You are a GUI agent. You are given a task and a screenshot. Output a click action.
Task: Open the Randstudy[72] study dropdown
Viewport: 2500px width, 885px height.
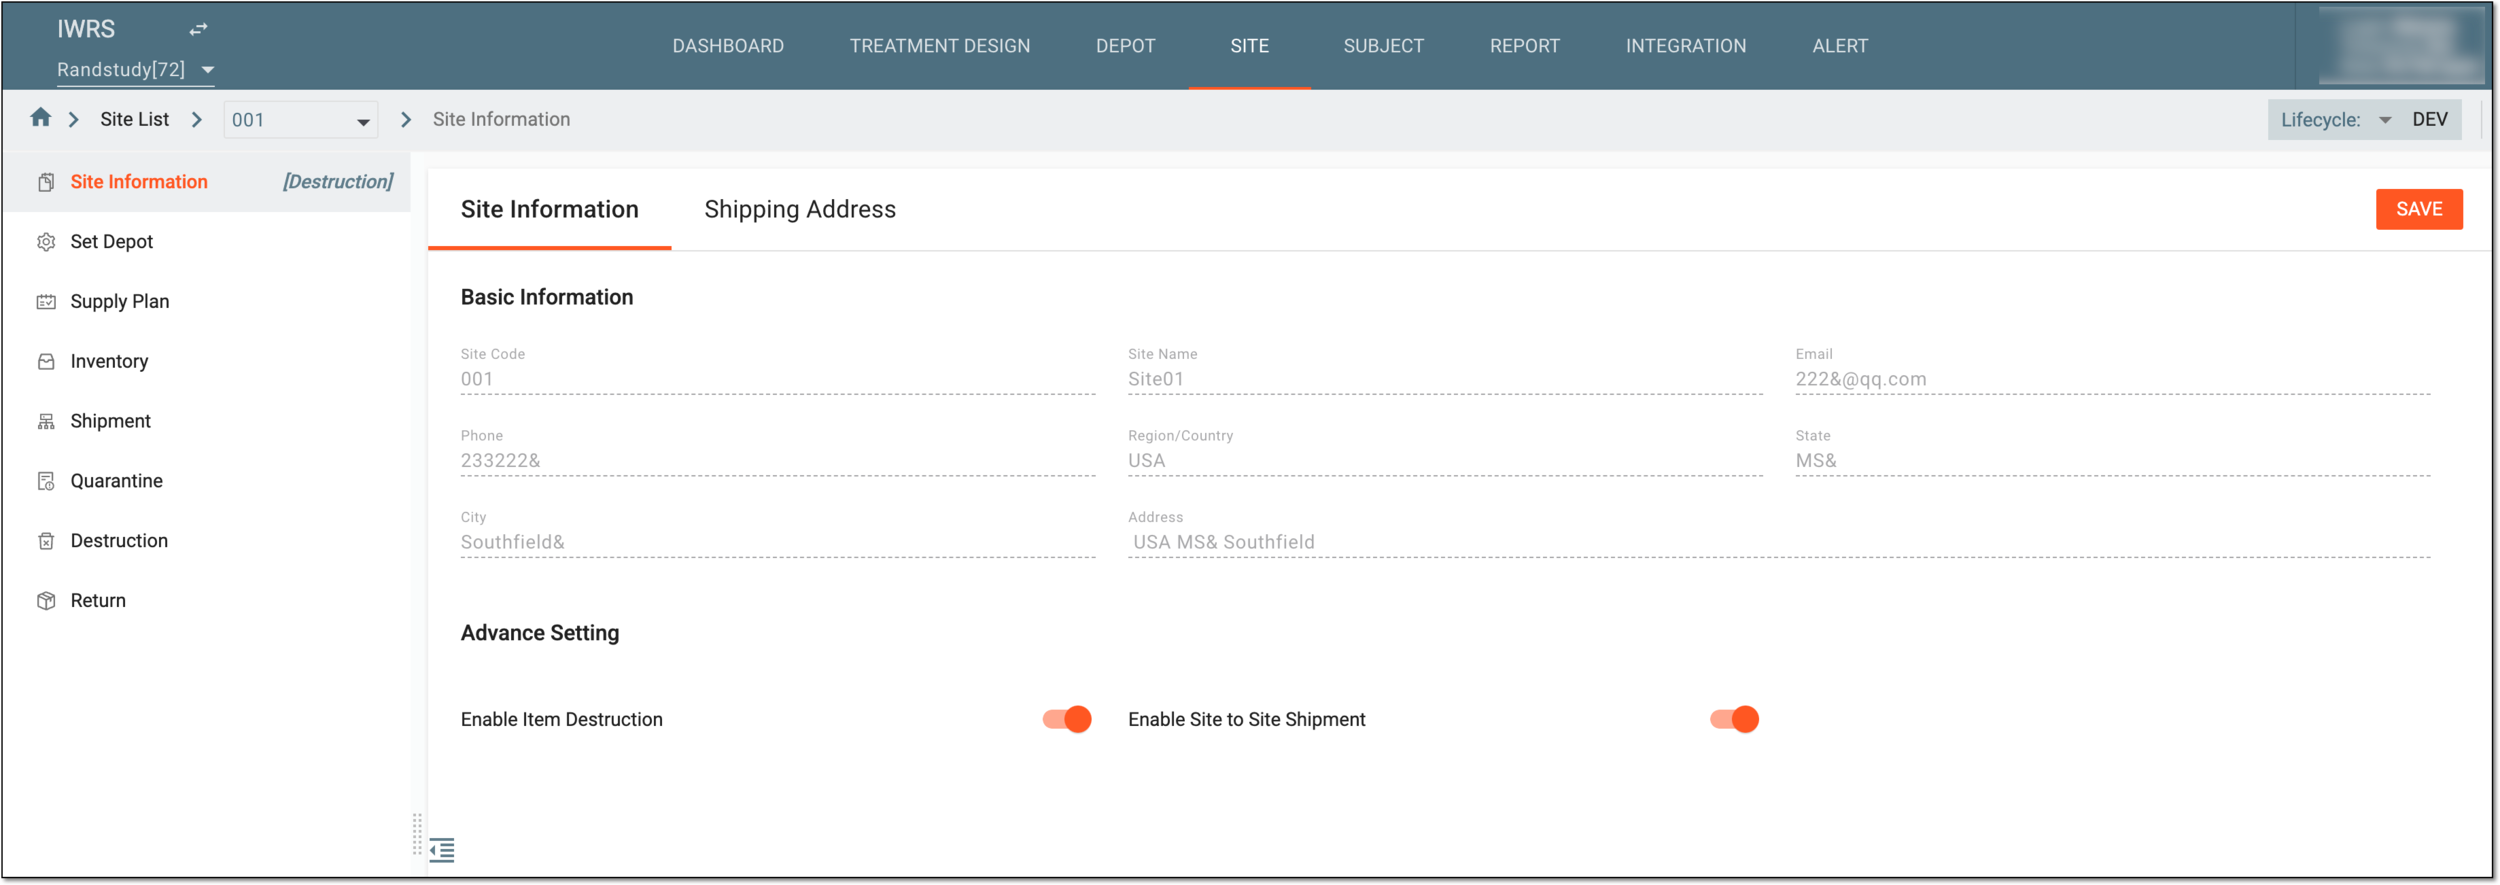coord(136,70)
